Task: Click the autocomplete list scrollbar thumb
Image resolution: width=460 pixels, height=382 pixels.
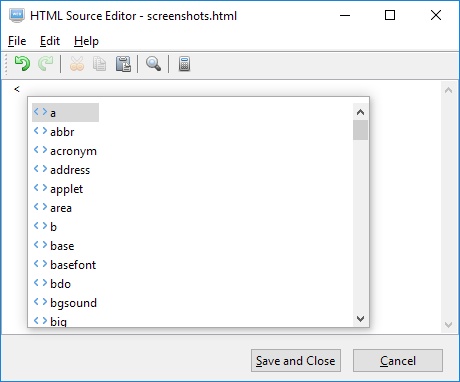Action: pyautogui.click(x=360, y=130)
